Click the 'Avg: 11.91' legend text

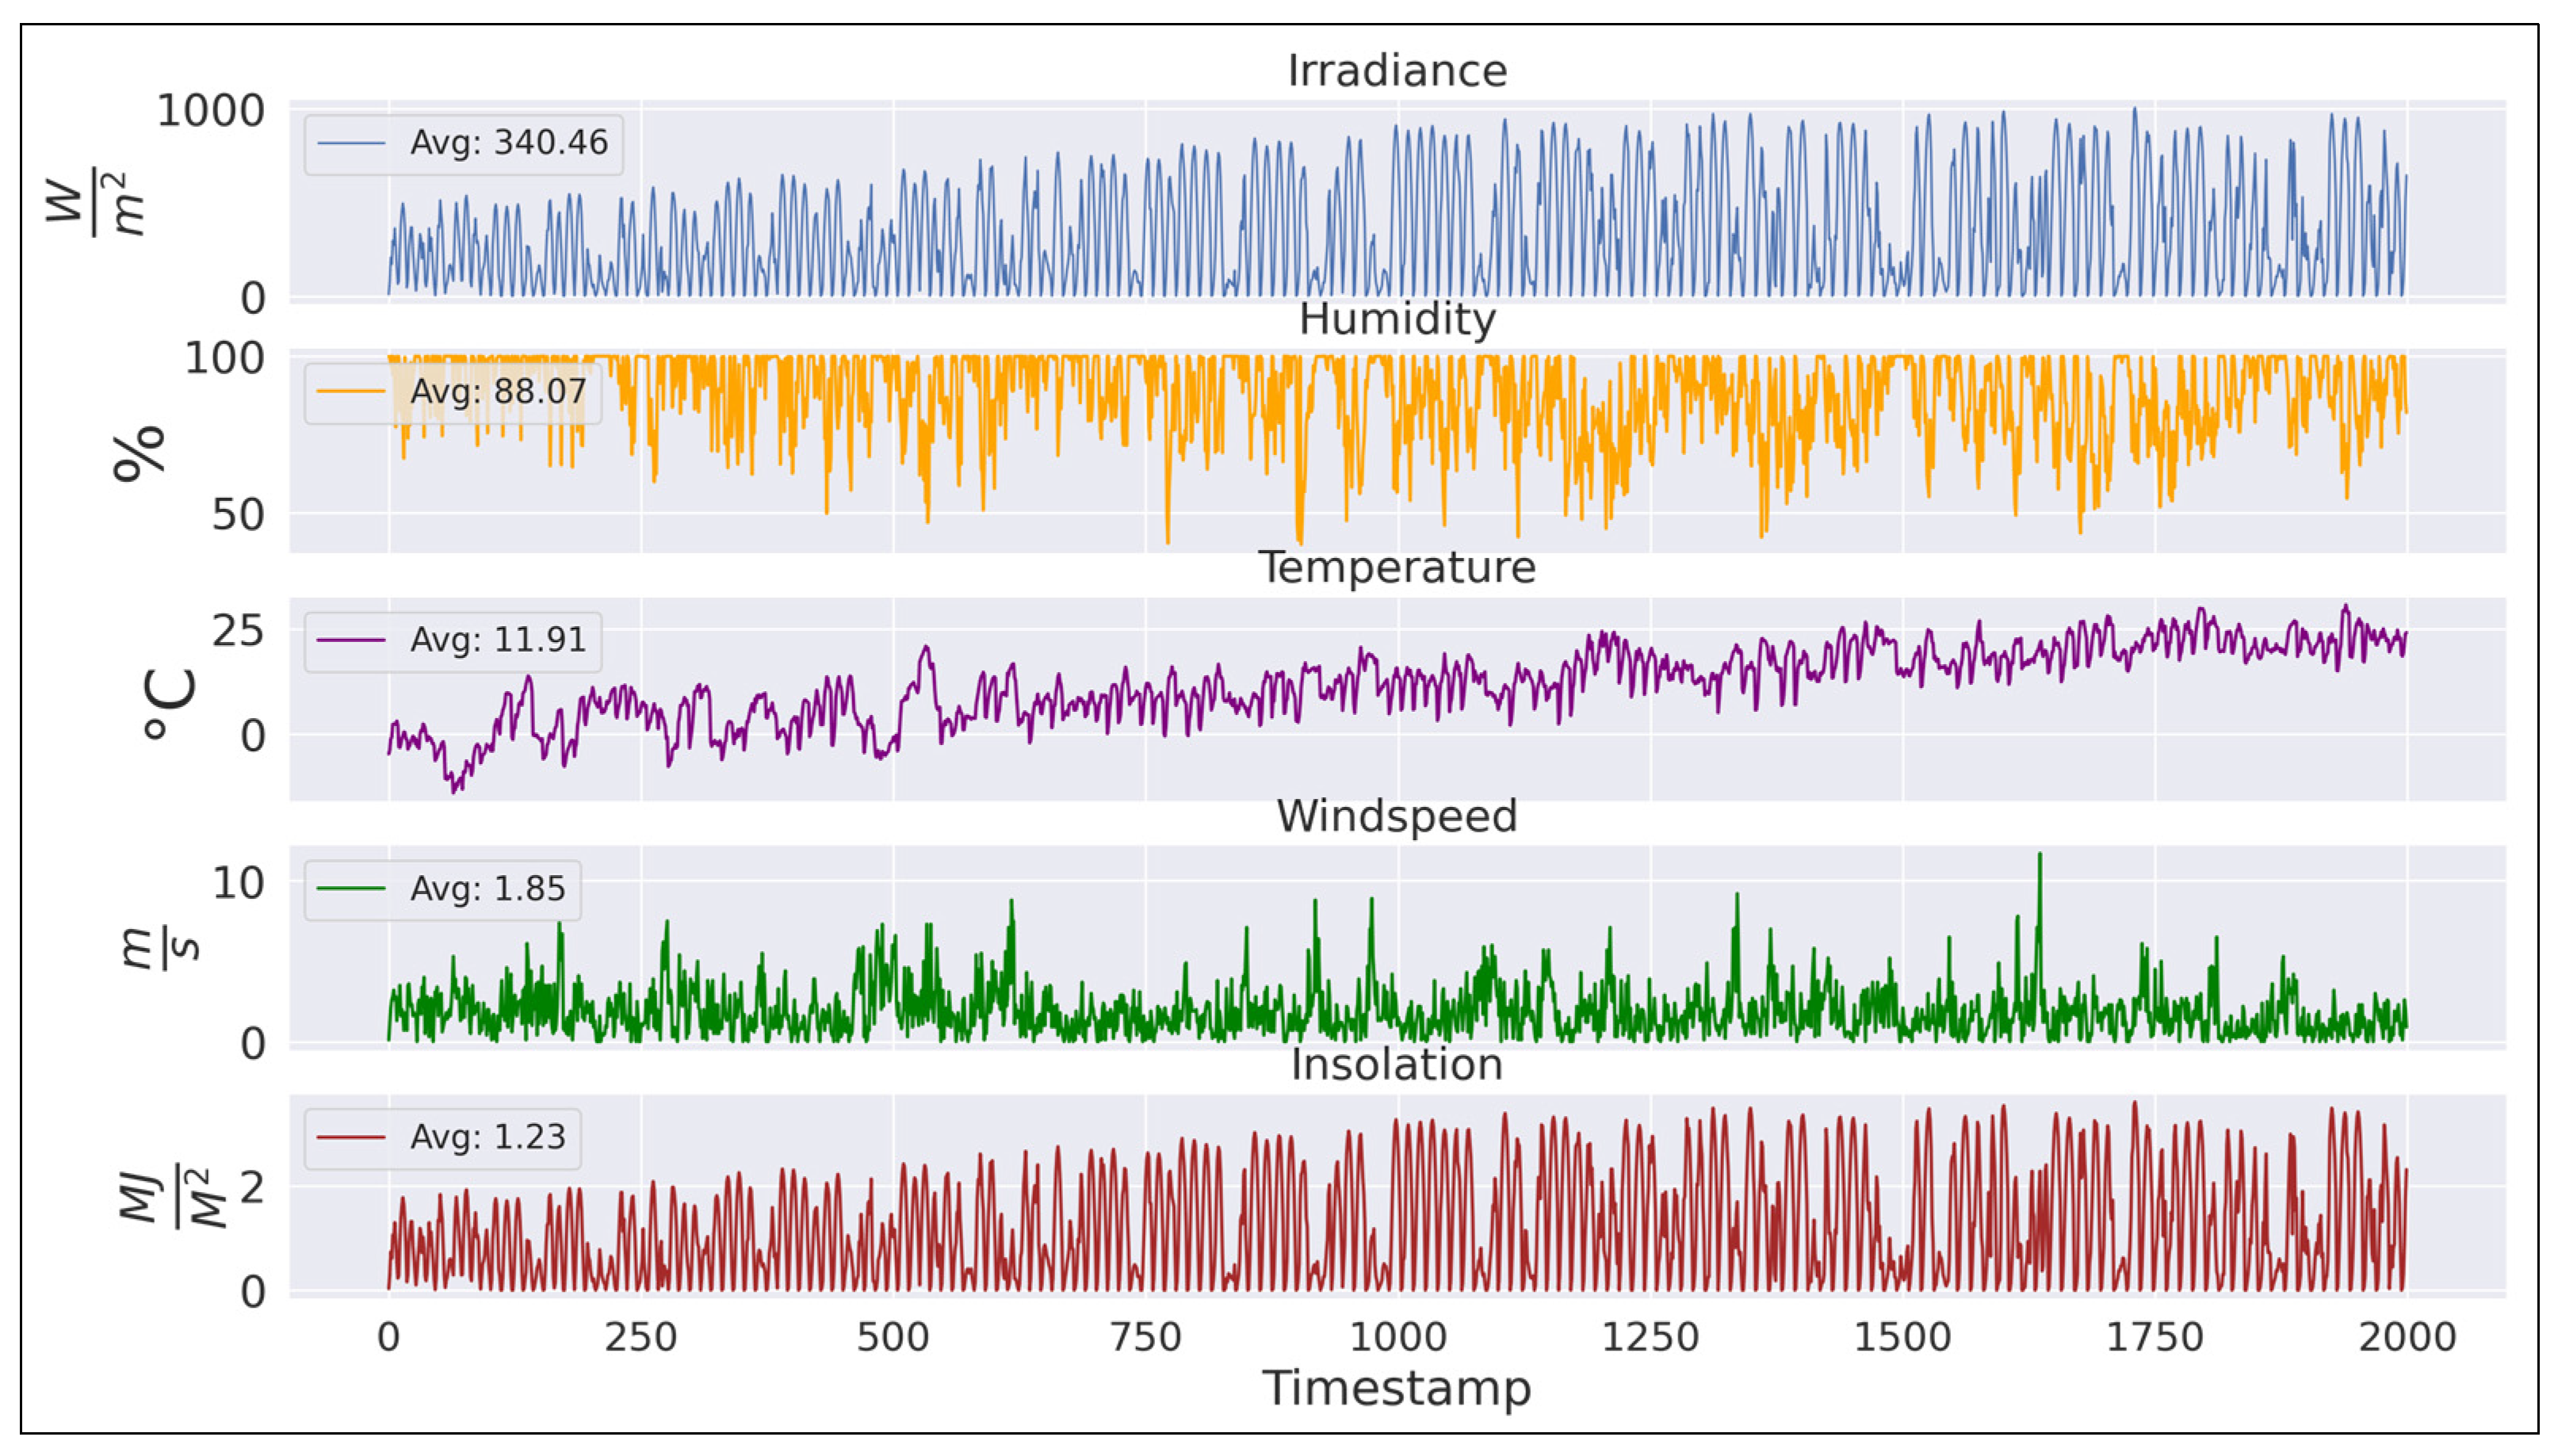[x=498, y=639]
